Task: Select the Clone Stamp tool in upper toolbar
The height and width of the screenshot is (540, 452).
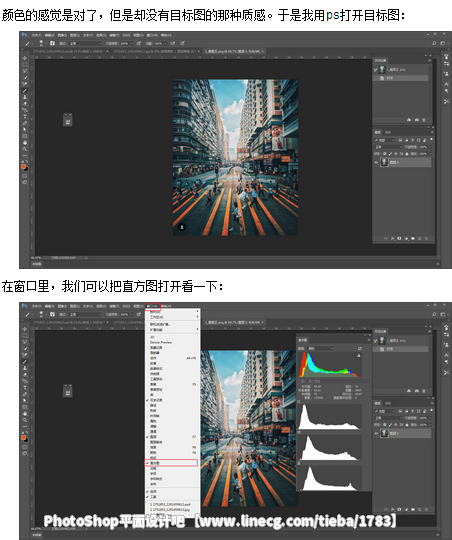Action: [25, 97]
